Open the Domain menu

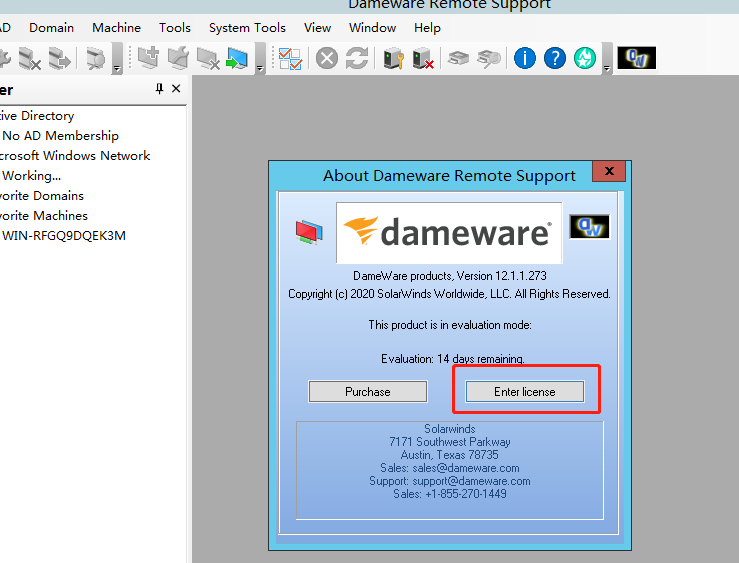[x=51, y=28]
